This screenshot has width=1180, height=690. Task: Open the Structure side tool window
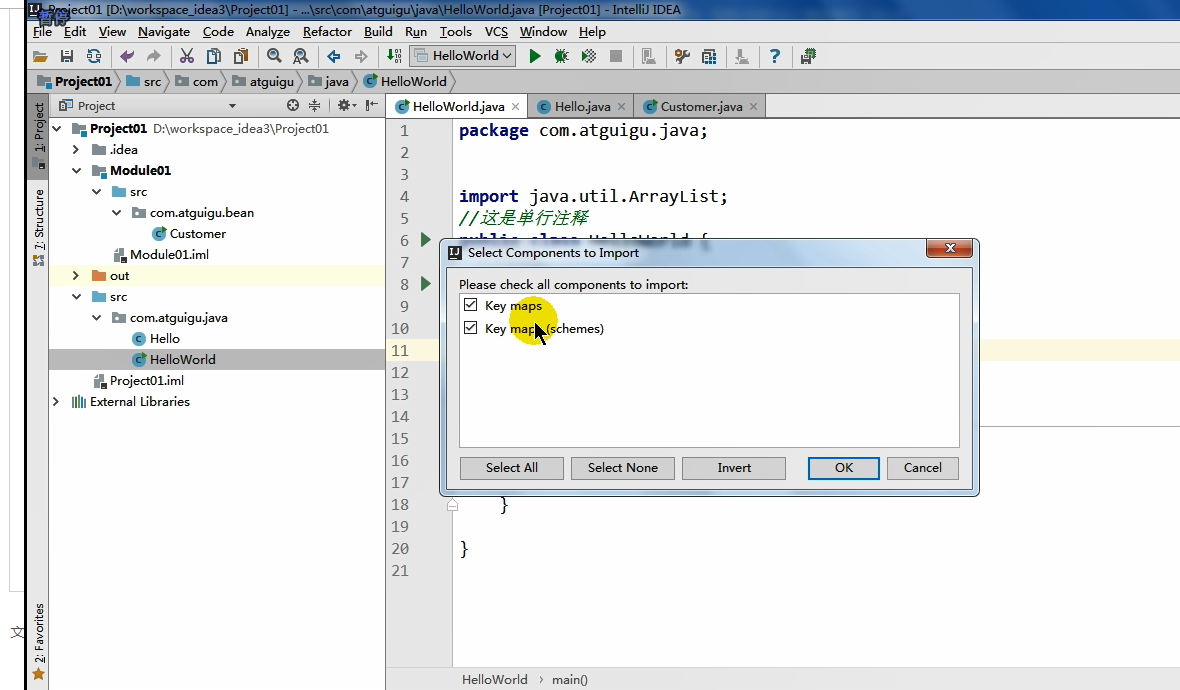pos(38,226)
